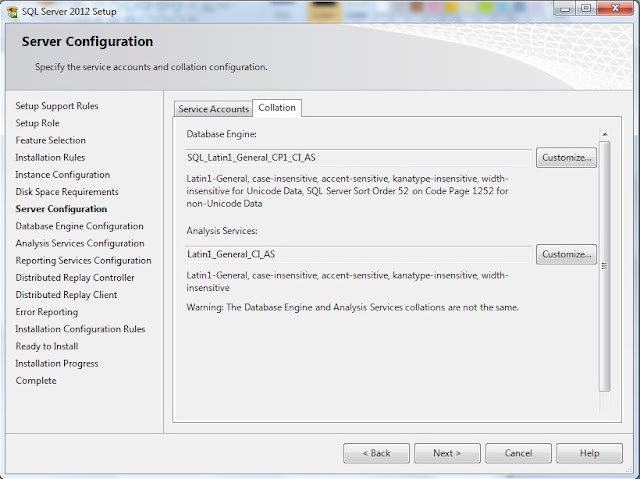
Task: Select the Setup Role step
Action: 37,123
